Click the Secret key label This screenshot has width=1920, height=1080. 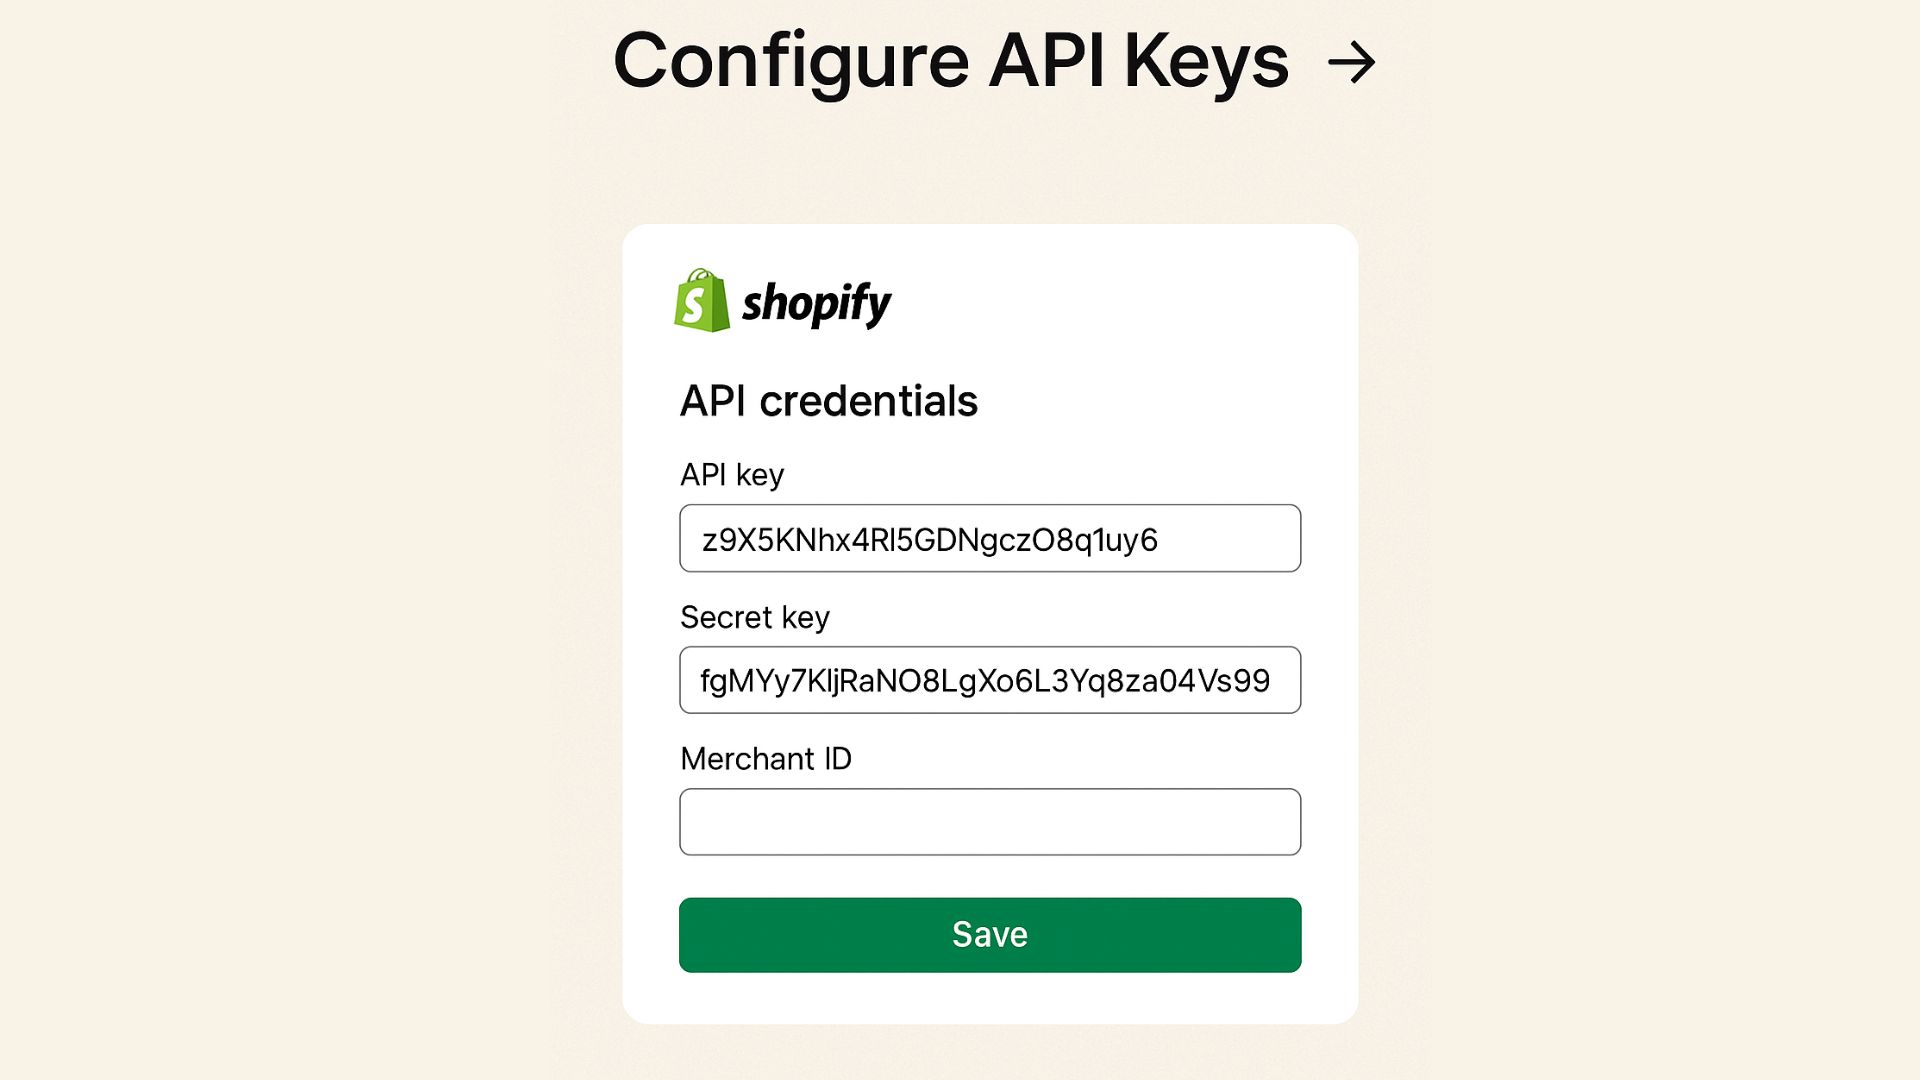(754, 617)
